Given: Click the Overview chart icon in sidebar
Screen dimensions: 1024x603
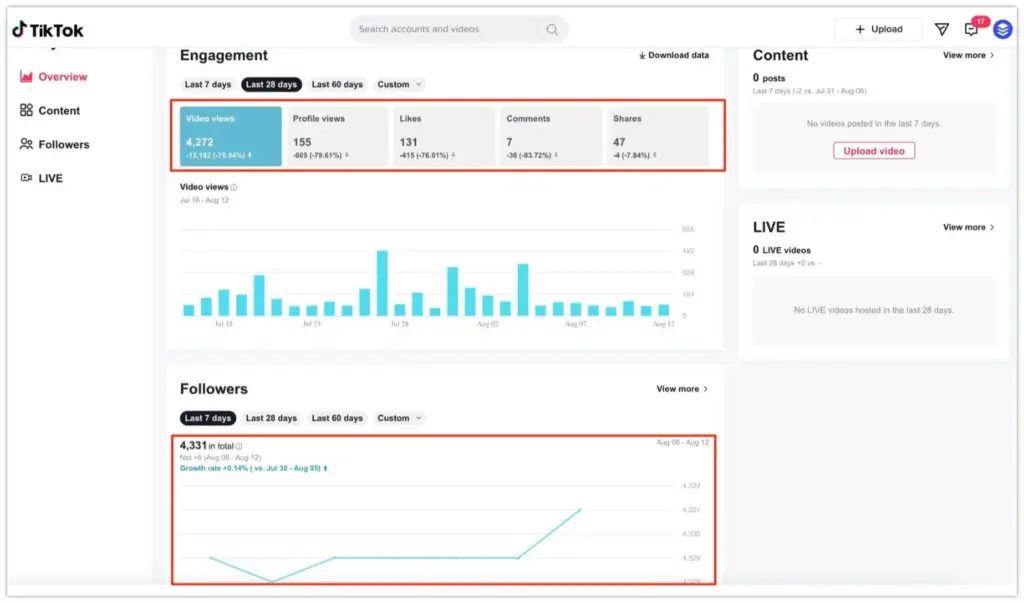Looking at the screenshot, I should click(x=26, y=76).
